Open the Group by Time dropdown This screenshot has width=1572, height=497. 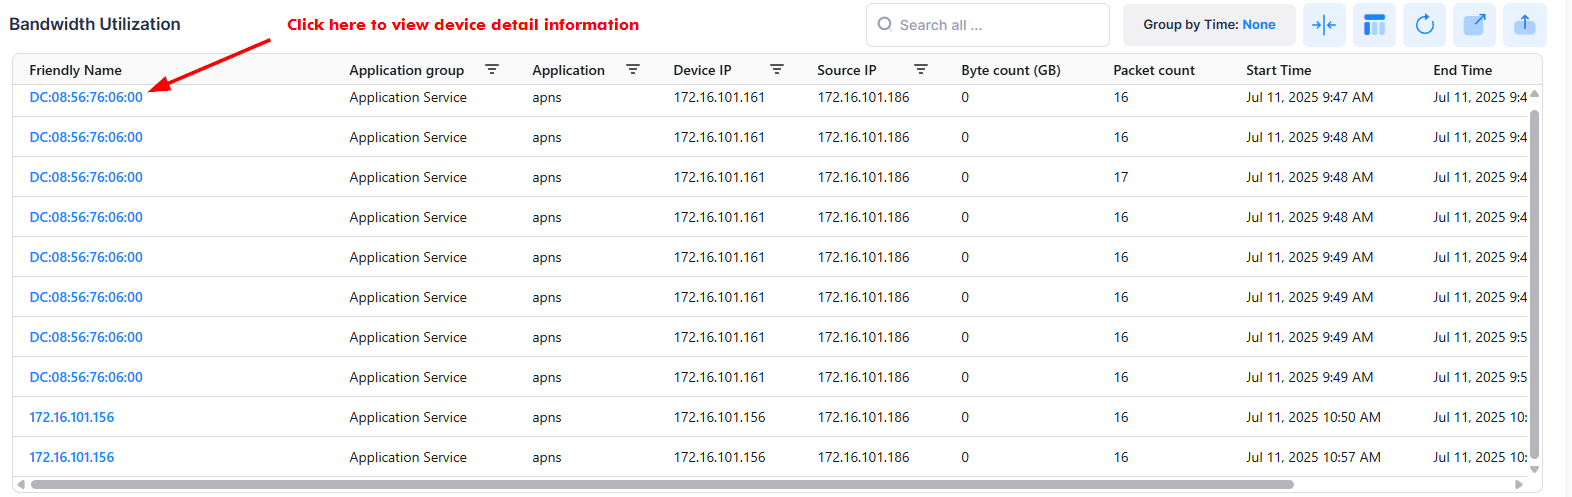1208,25
